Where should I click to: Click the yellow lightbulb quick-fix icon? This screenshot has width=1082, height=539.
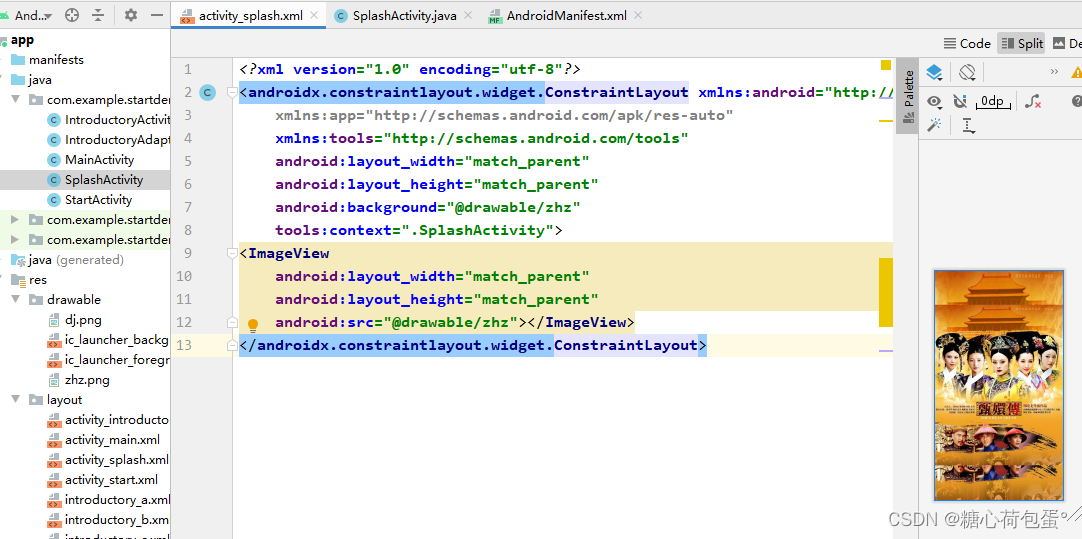tap(253, 324)
